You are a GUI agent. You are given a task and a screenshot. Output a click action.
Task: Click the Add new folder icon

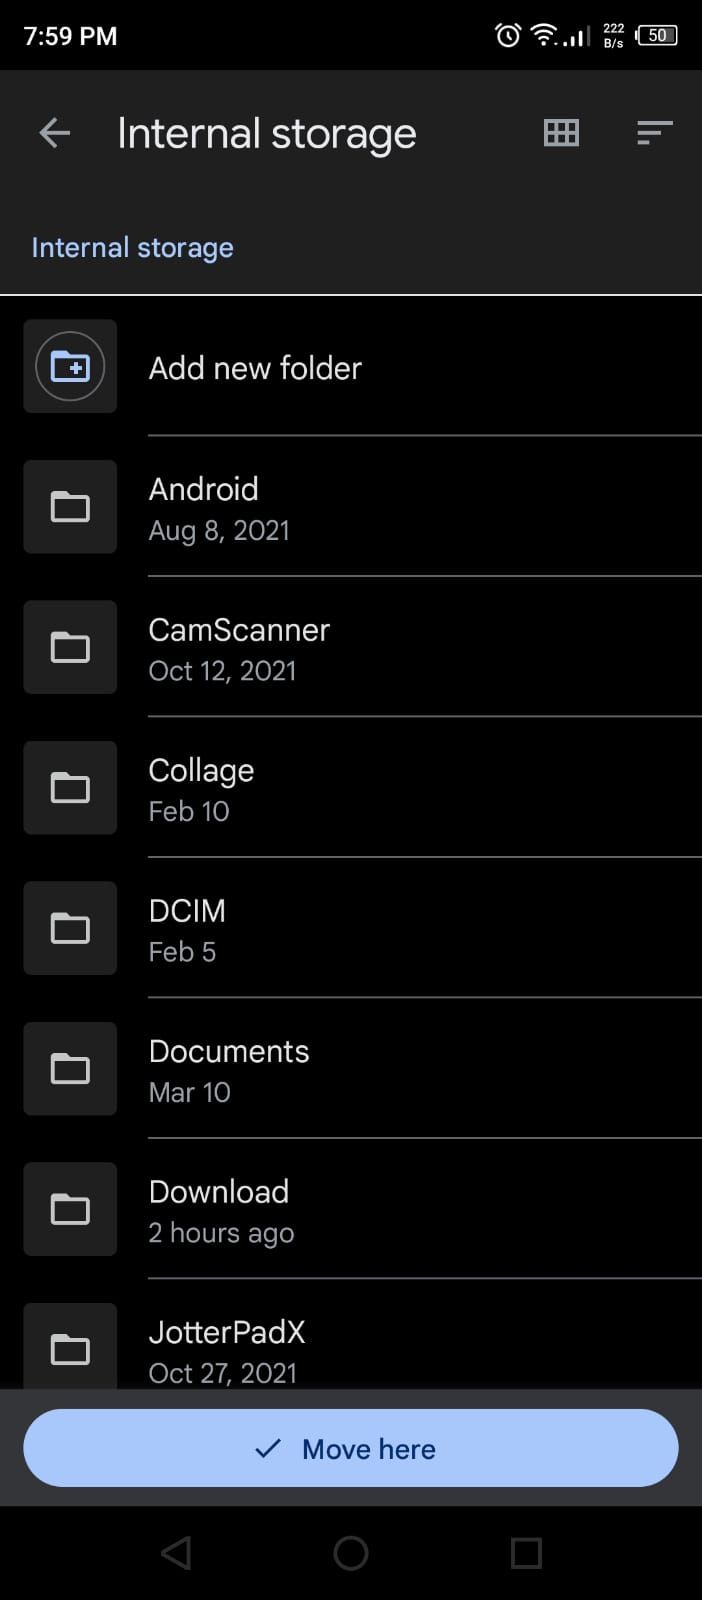point(70,367)
